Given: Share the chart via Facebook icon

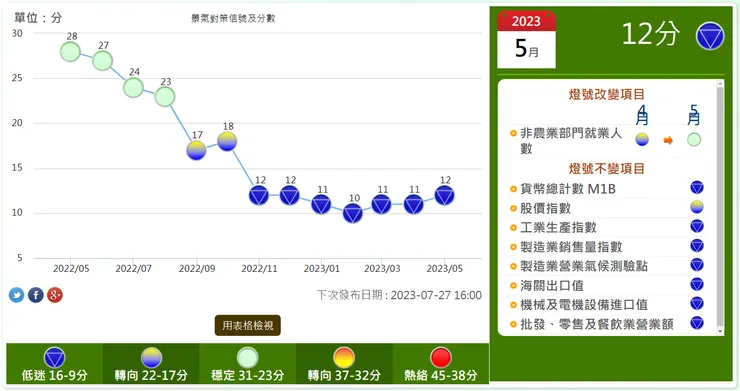Looking at the screenshot, I should tap(36, 295).
